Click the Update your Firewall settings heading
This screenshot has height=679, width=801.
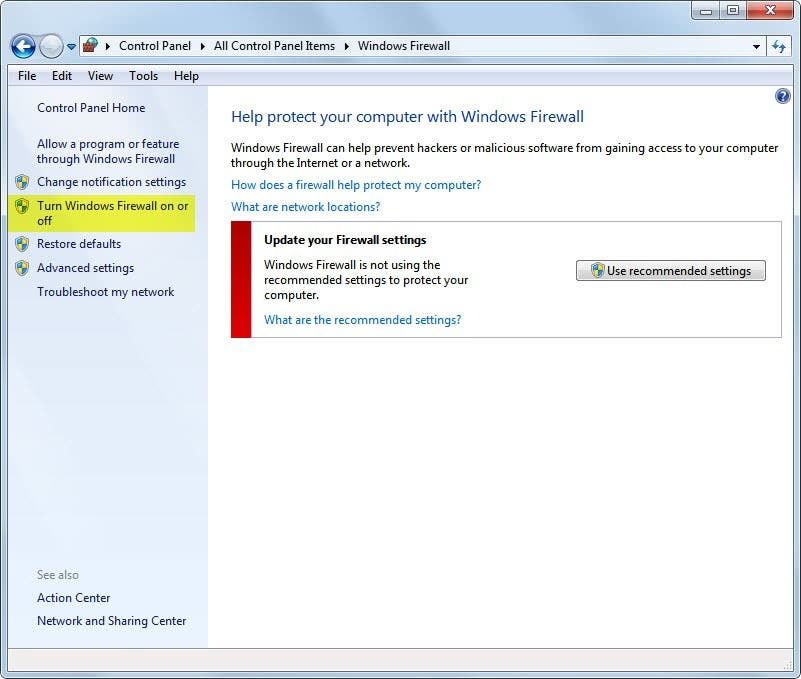tap(345, 240)
